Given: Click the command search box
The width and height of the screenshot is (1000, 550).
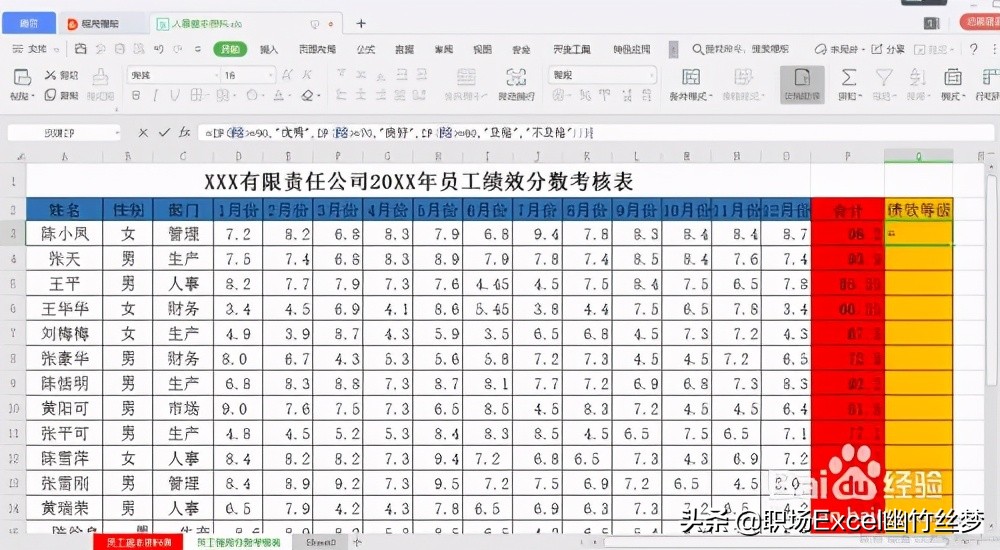Looking at the screenshot, I should click(x=740, y=49).
